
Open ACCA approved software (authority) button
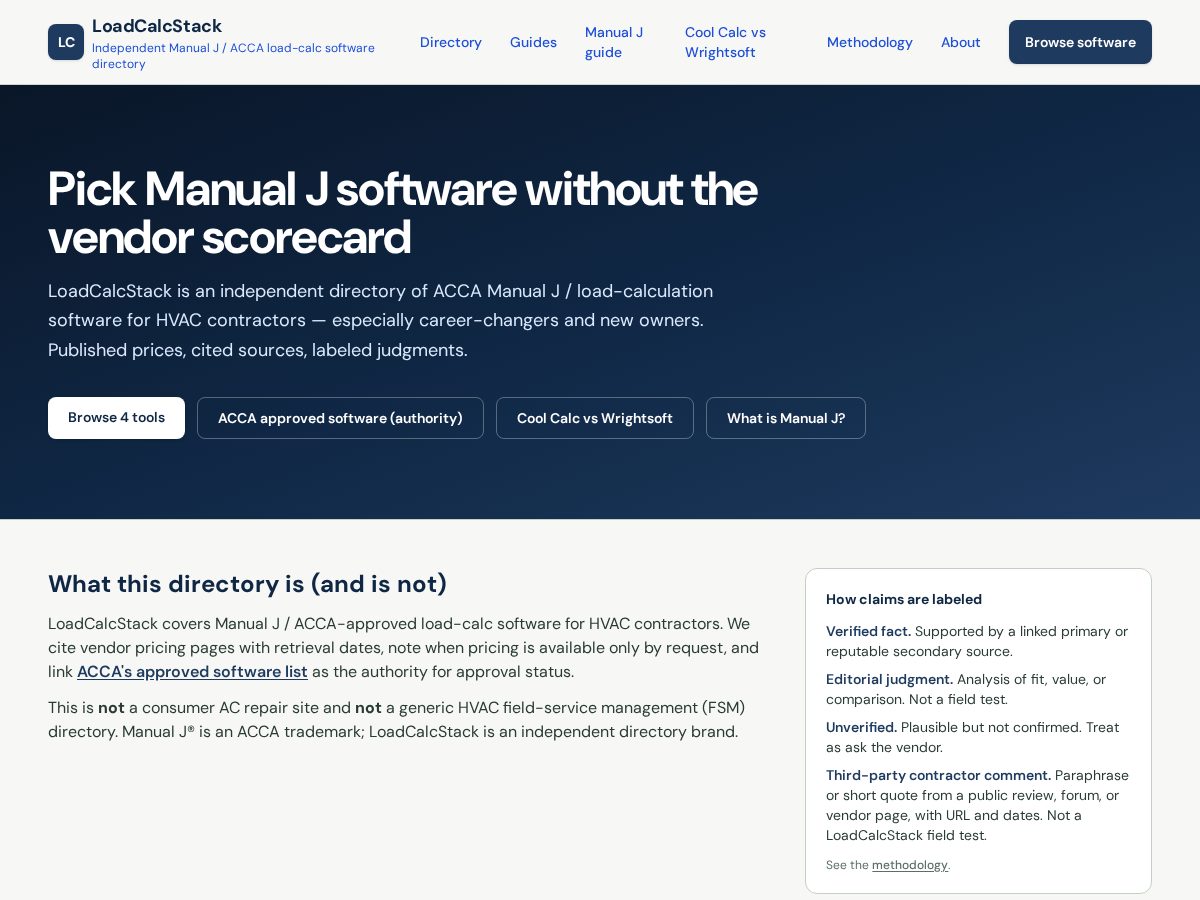coord(340,418)
